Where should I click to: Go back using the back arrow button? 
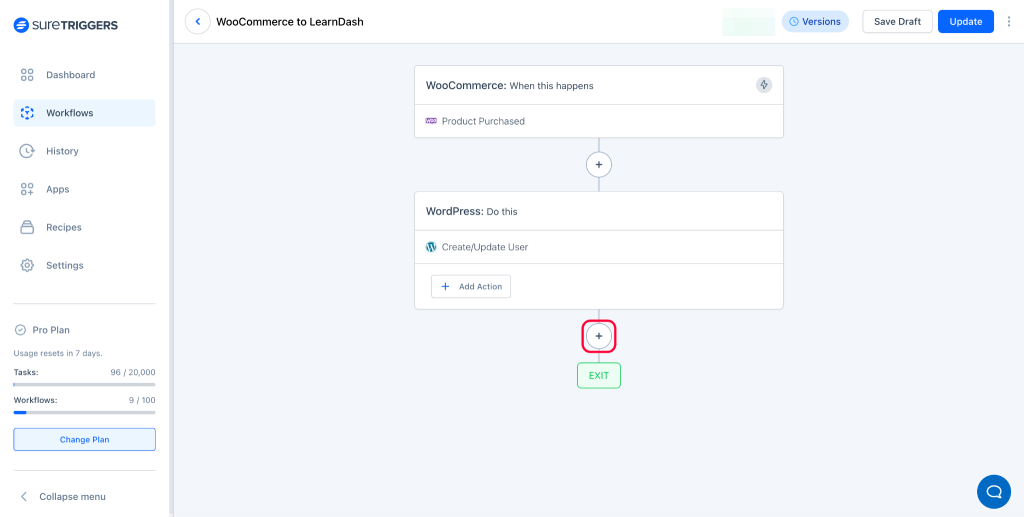coord(198,22)
